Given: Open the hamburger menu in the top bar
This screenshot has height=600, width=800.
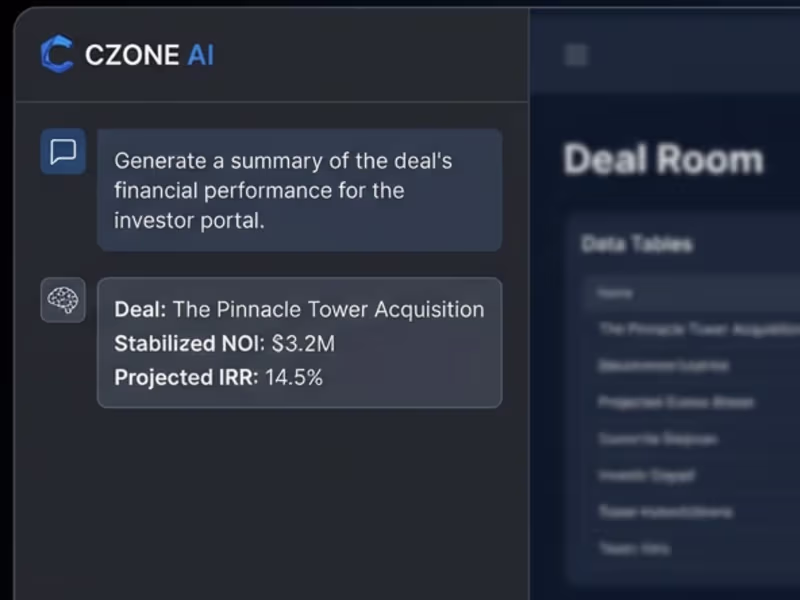Looking at the screenshot, I should pos(576,55).
